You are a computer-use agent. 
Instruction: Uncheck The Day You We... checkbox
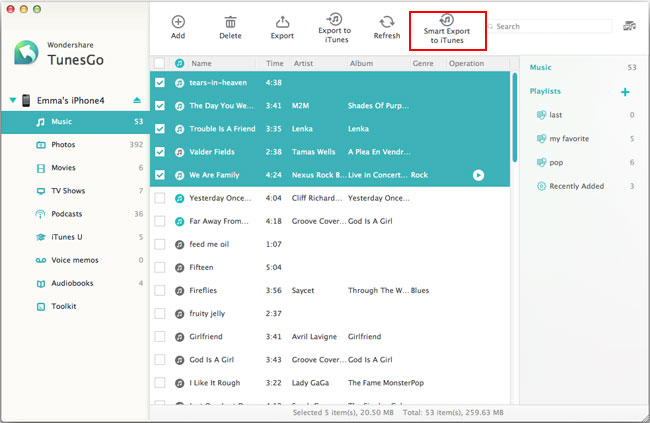[160, 106]
